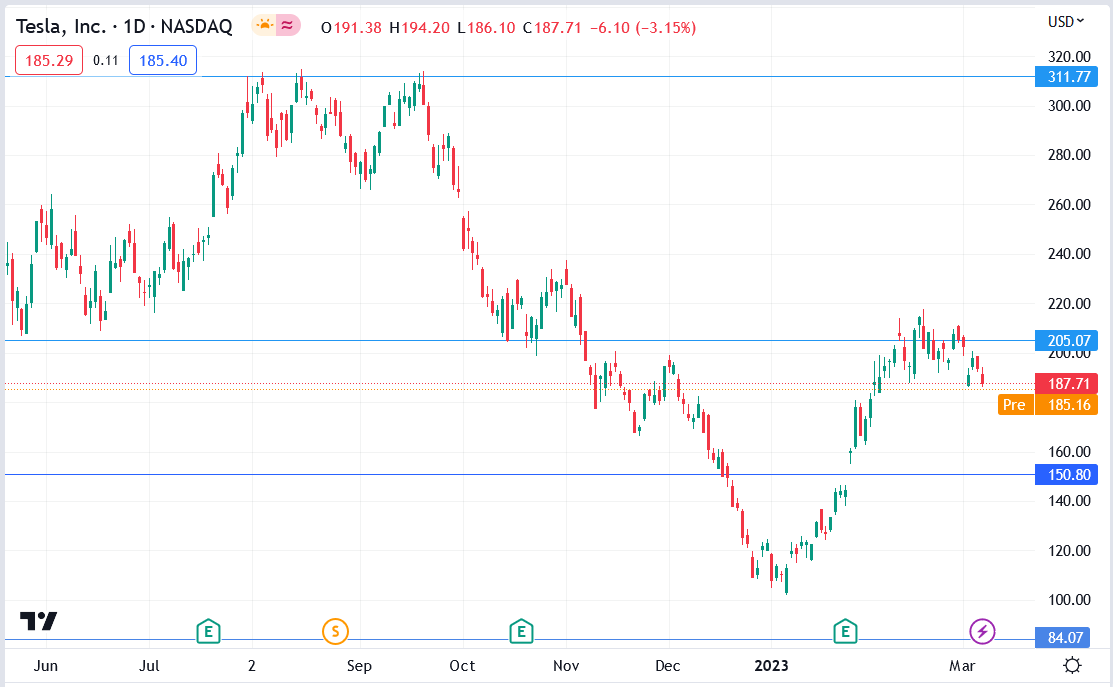Click the pink approximate data icon

(288, 26)
